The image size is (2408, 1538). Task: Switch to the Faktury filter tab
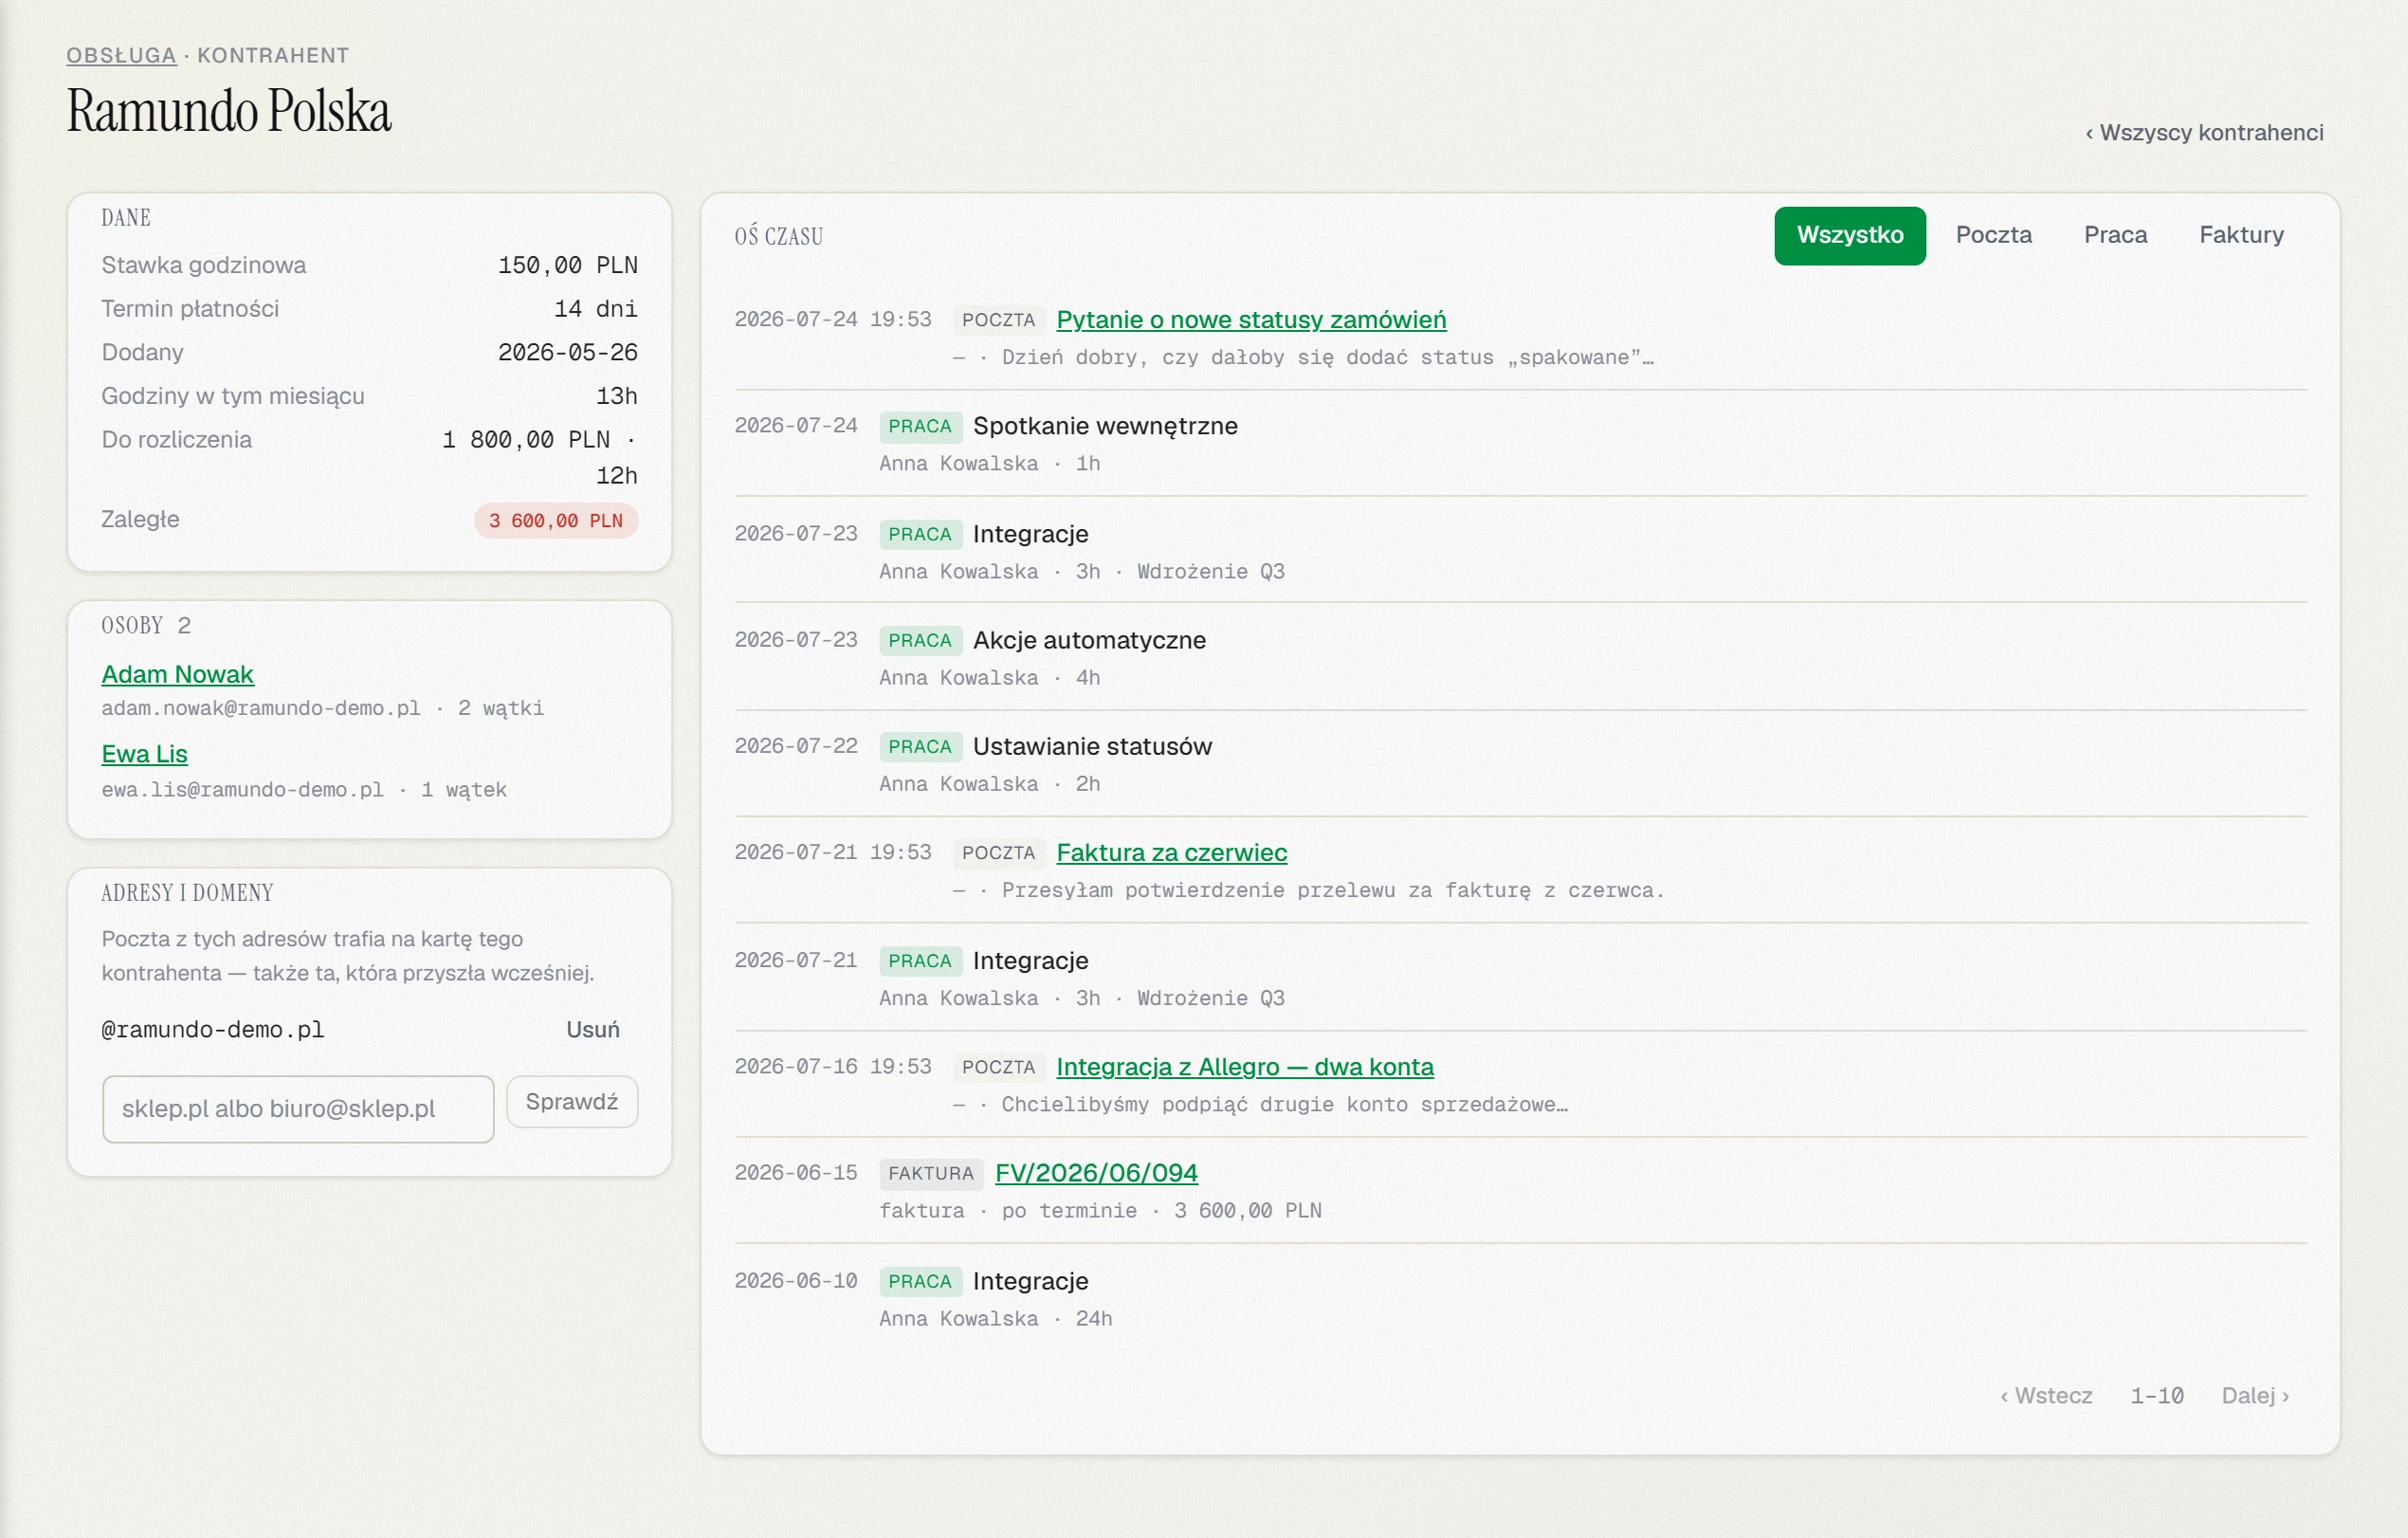coord(2241,235)
